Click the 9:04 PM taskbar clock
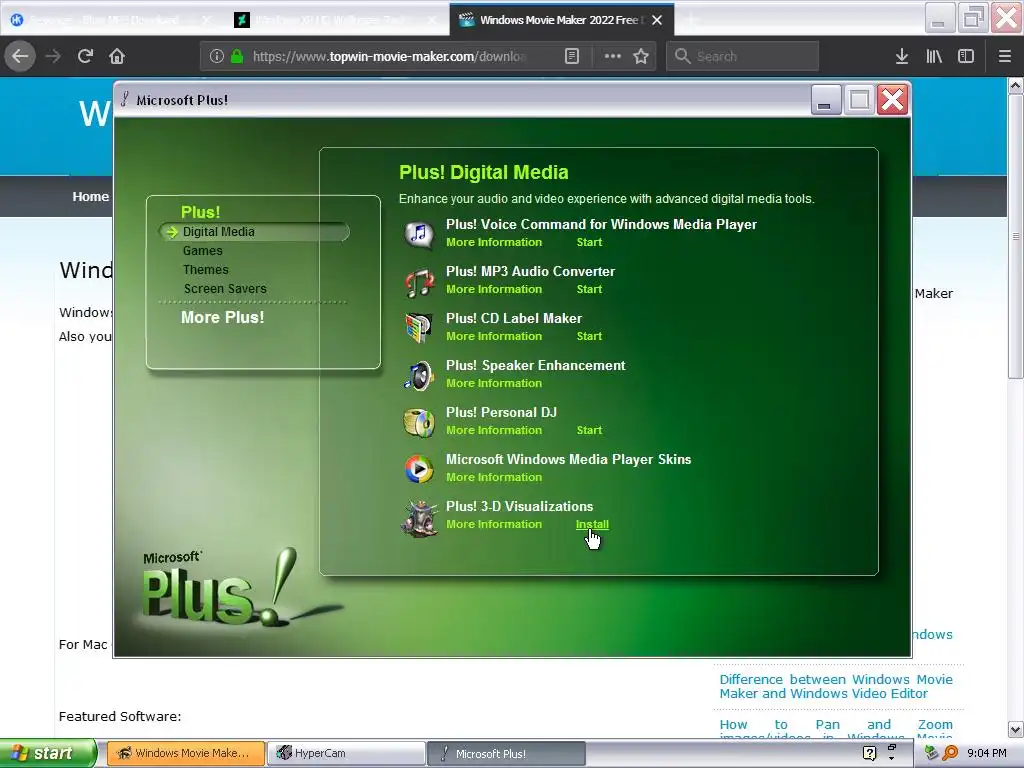This screenshot has height=768, width=1024. pos(987,753)
